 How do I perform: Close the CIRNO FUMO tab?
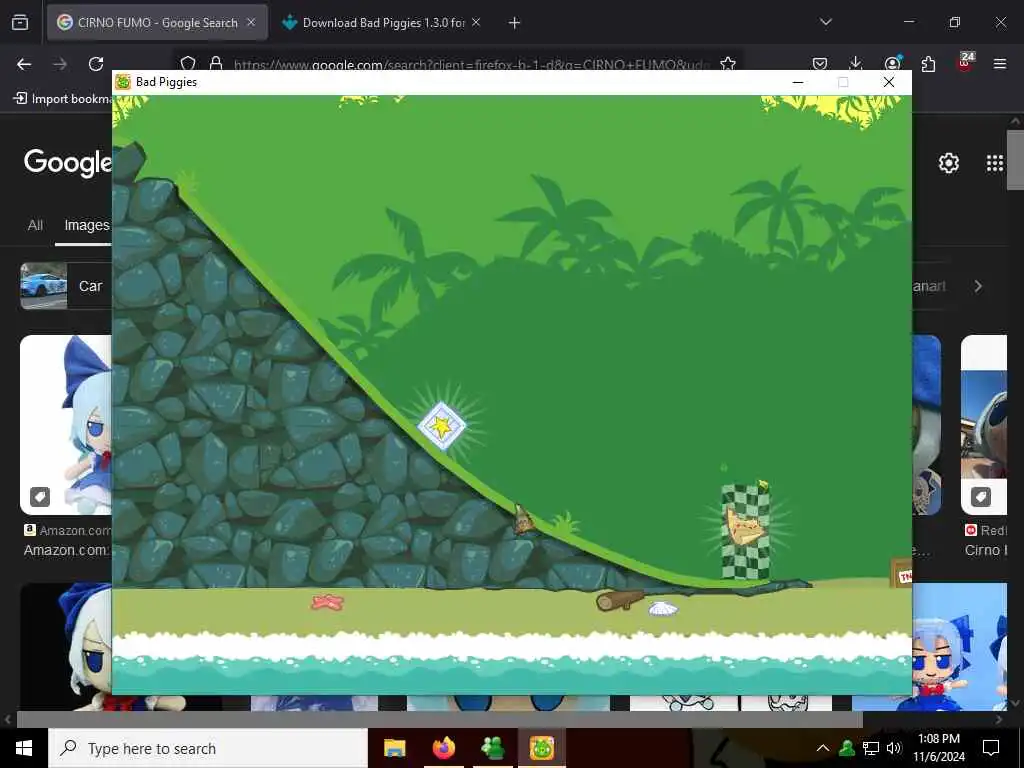(x=251, y=22)
